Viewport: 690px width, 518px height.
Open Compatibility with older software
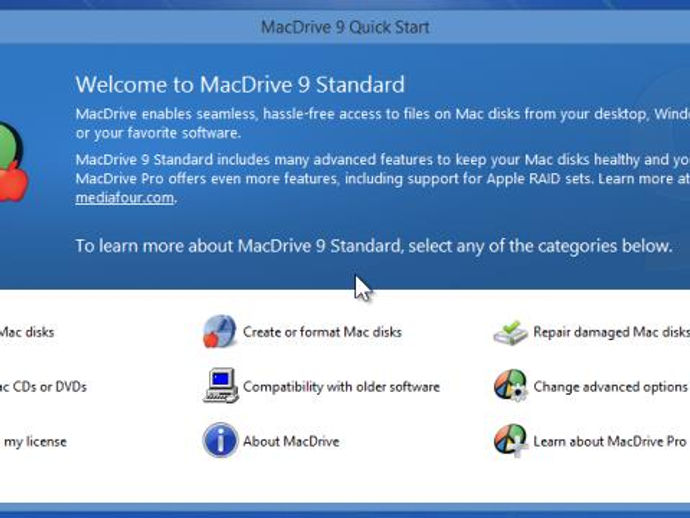(341, 387)
